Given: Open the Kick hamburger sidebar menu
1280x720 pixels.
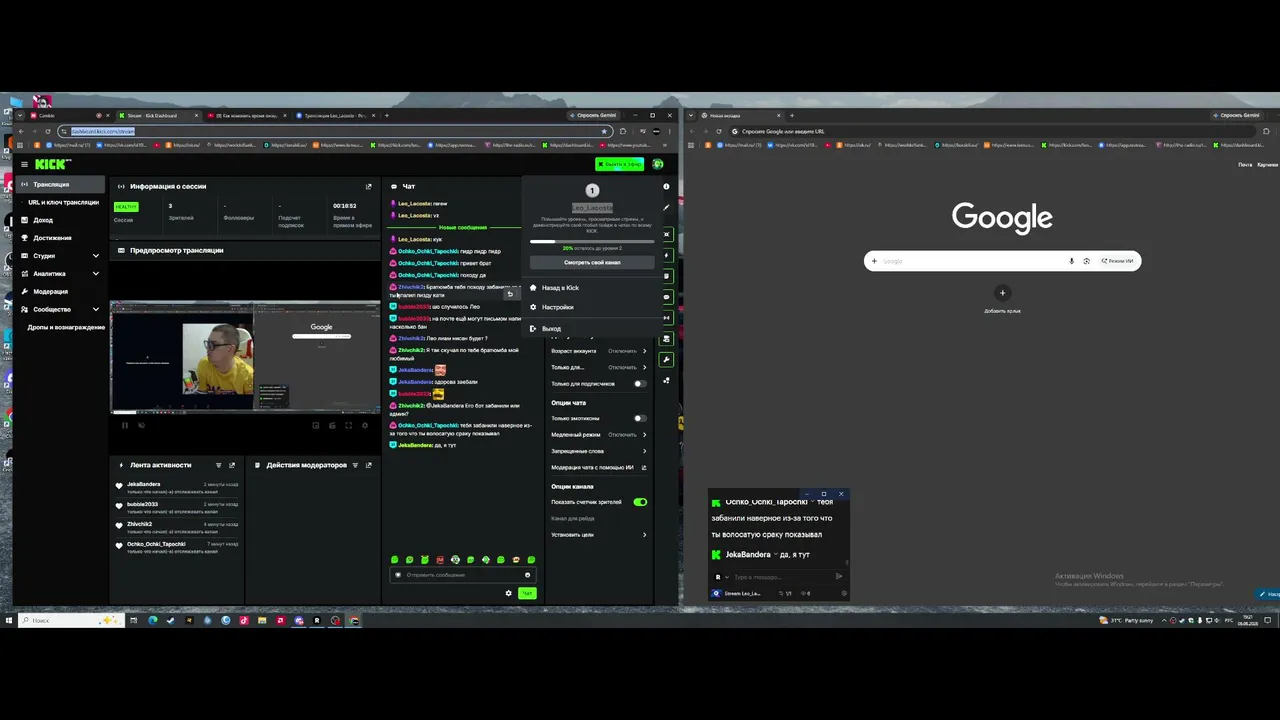Looking at the screenshot, I should coord(24,164).
